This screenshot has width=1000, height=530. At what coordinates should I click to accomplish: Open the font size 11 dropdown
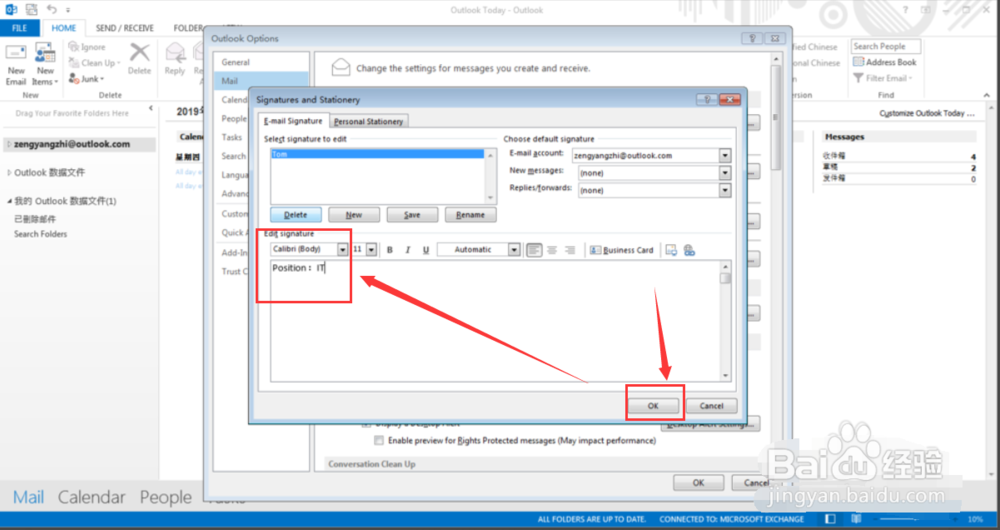(x=371, y=249)
